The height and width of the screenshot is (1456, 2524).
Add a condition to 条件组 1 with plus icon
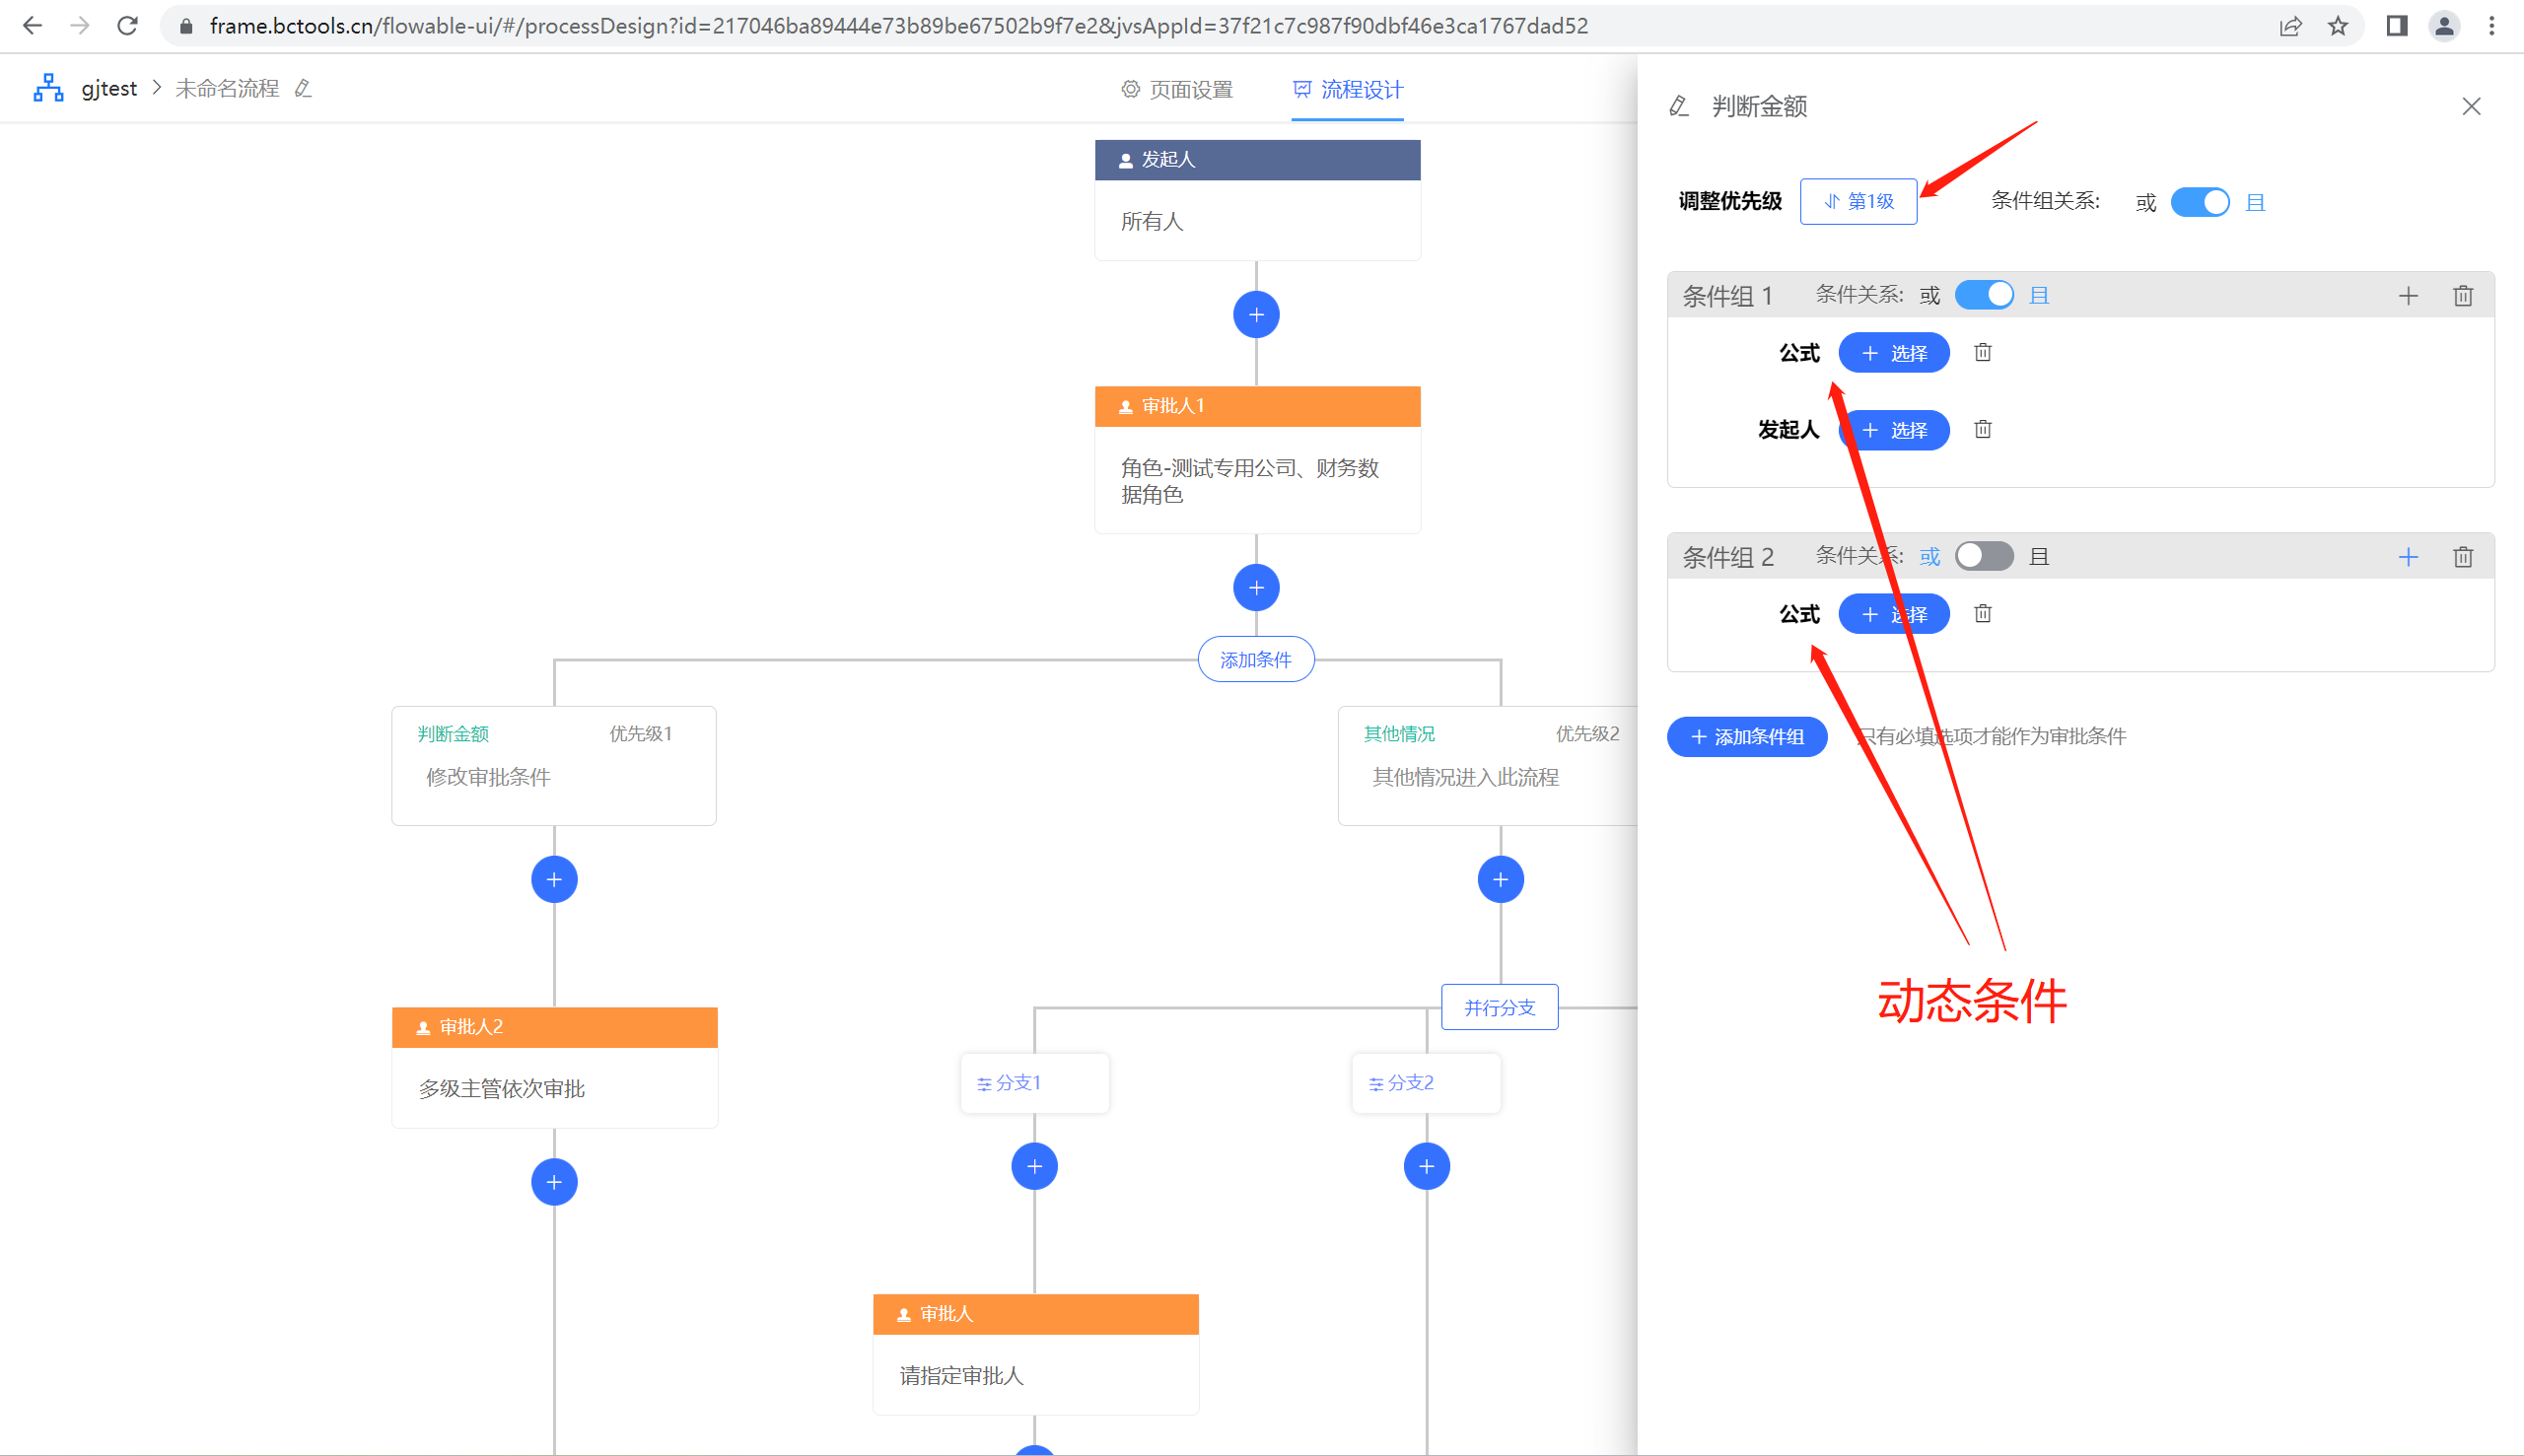[x=2408, y=296]
